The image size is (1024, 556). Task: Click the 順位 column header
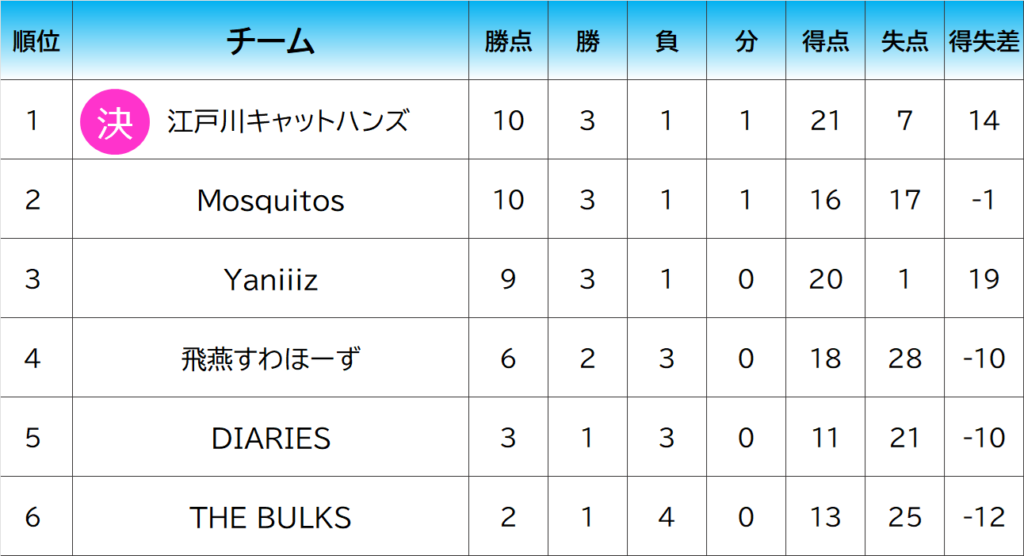click(36, 41)
